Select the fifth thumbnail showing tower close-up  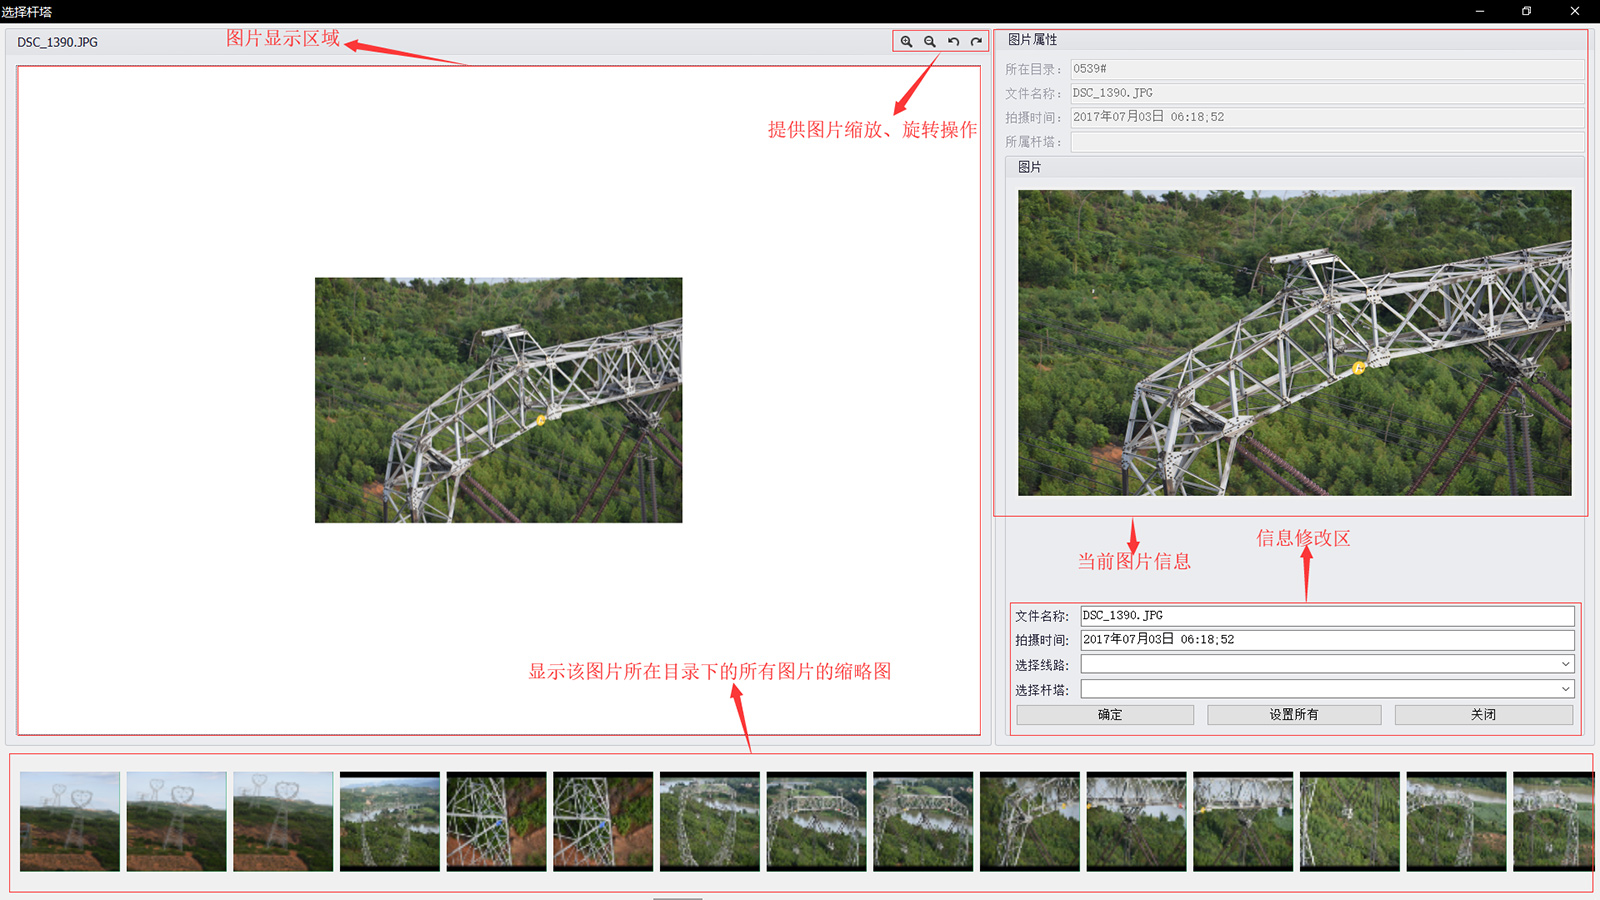(496, 821)
